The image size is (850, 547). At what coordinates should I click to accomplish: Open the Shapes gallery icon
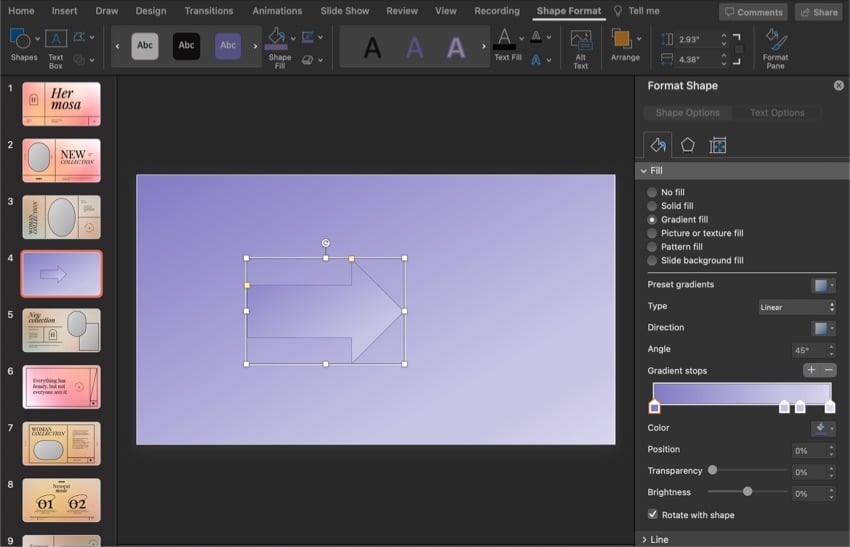tap(20, 39)
